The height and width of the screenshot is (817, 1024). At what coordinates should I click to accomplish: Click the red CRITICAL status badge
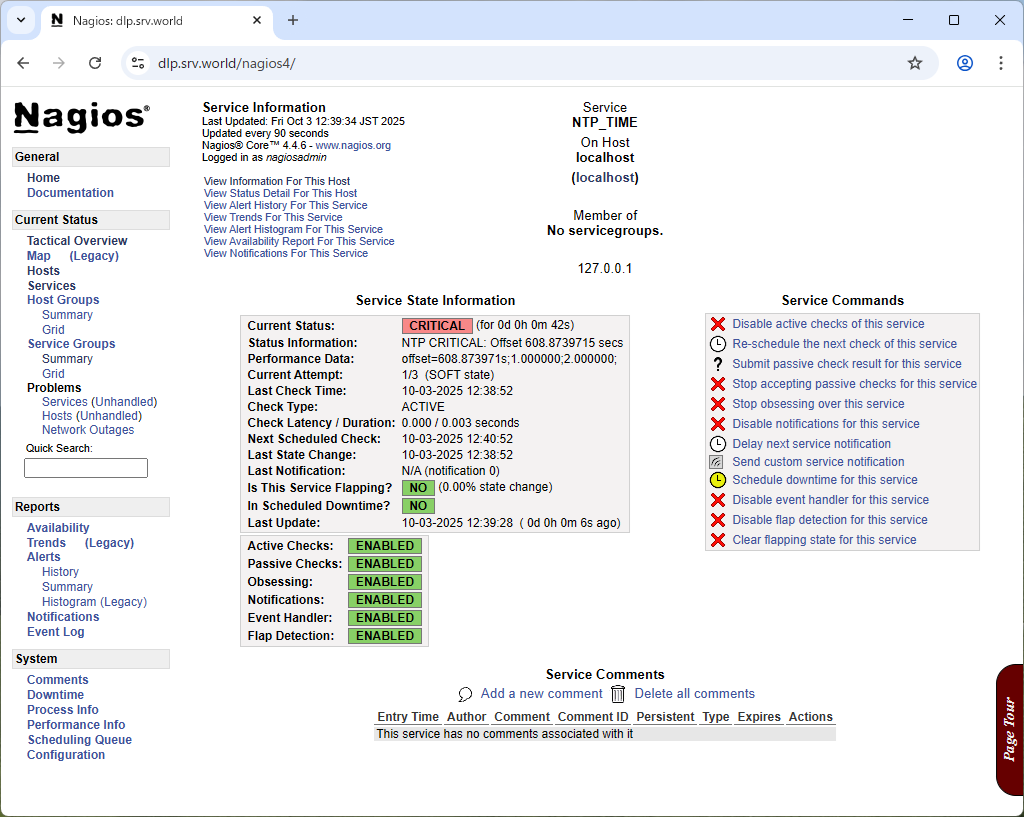pyautogui.click(x=437, y=326)
